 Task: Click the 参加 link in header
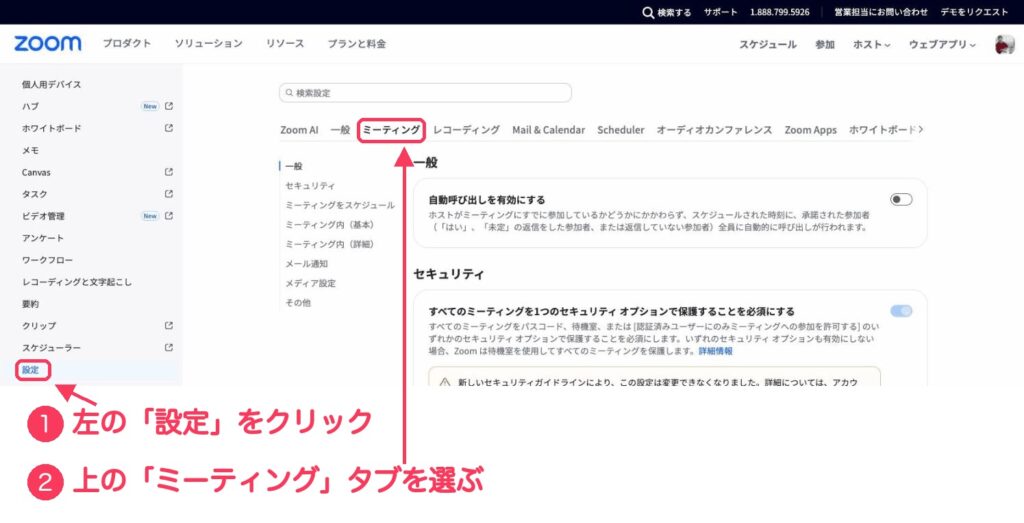click(x=825, y=44)
